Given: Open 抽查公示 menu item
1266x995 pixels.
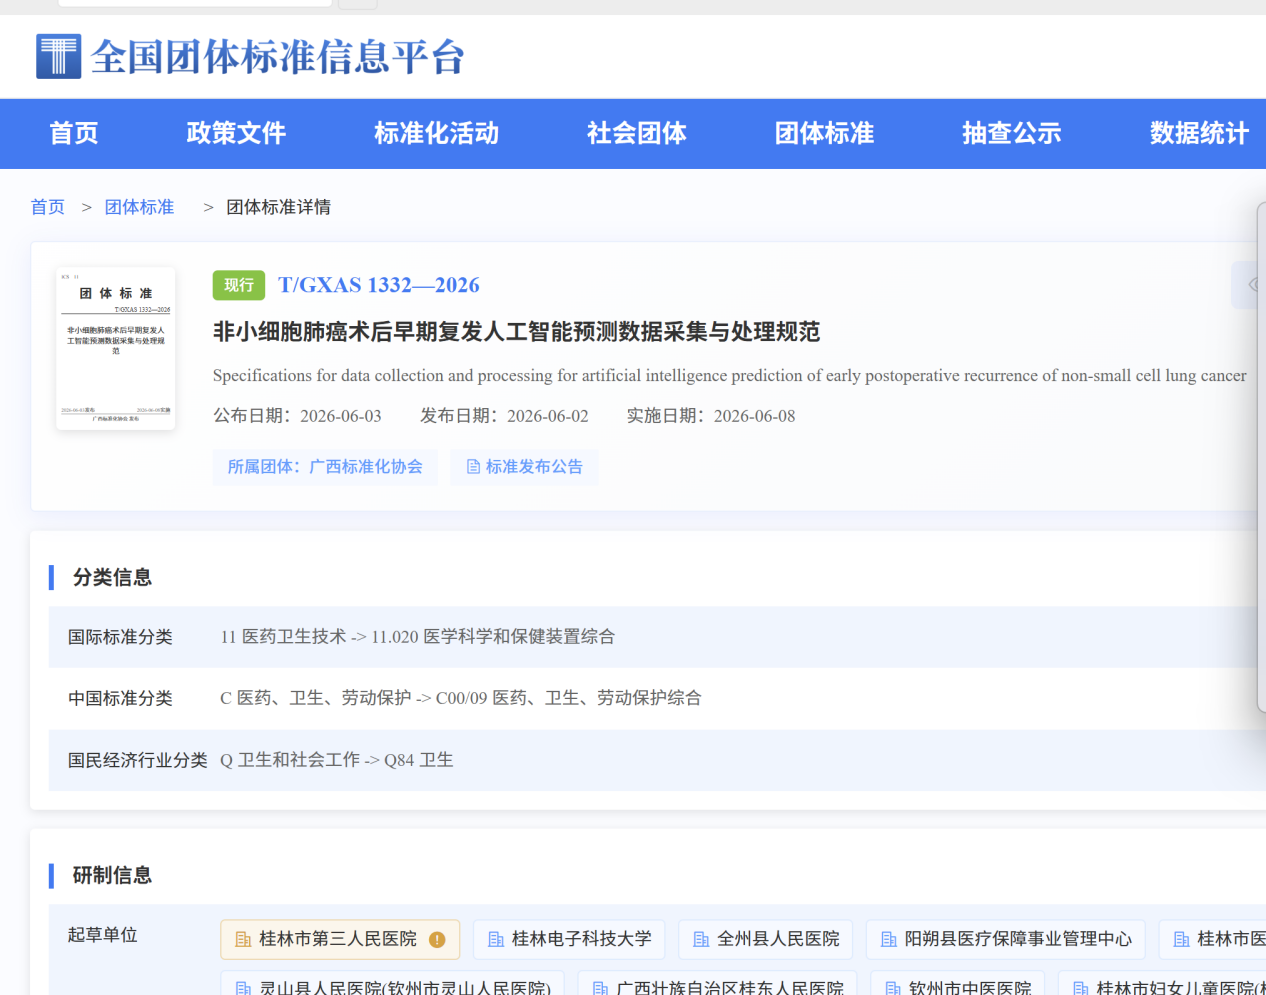Looking at the screenshot, I should click(x=1012, y=133).
